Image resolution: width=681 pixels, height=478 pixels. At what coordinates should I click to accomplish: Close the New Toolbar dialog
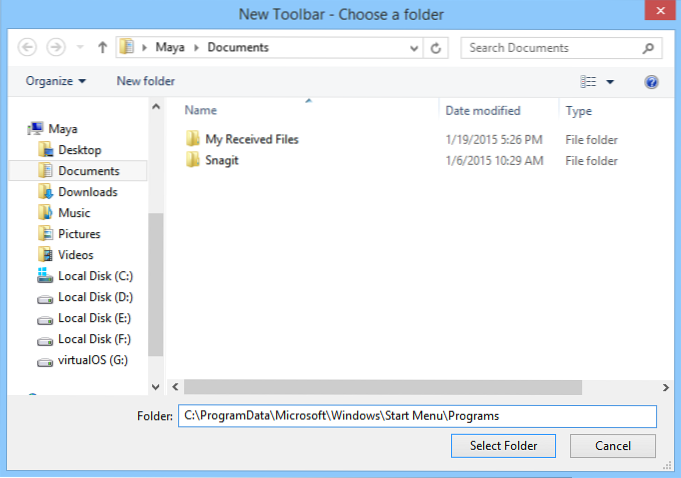coord(660,10)
